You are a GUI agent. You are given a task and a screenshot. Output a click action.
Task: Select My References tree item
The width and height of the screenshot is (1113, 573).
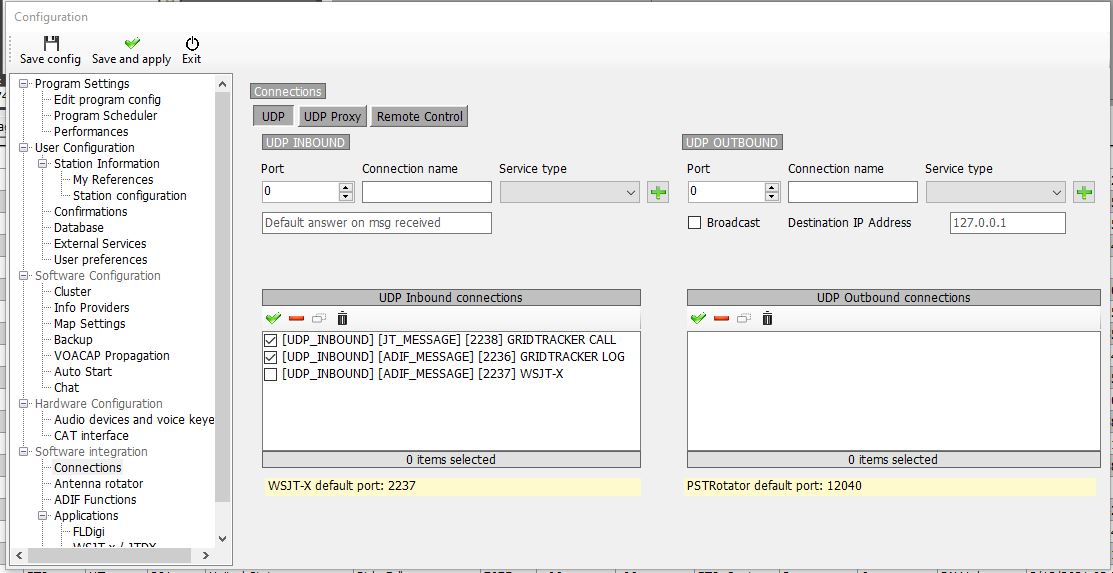point(113,180)
